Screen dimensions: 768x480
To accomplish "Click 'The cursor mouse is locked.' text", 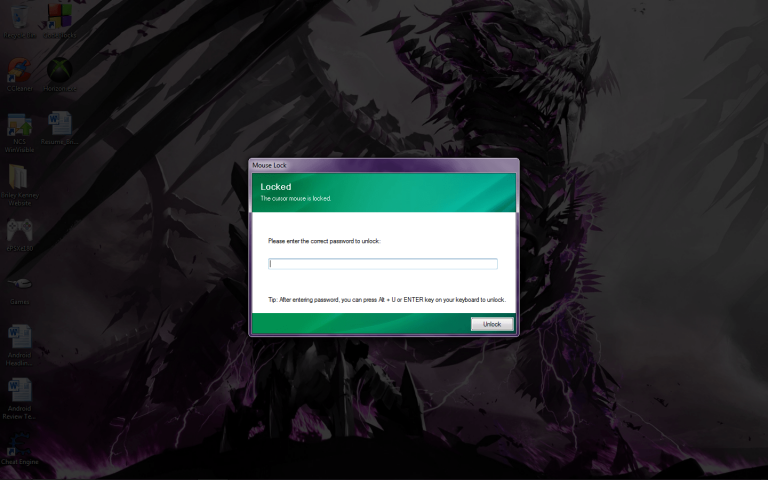I will pyautogui.click(x=295, y=198).
